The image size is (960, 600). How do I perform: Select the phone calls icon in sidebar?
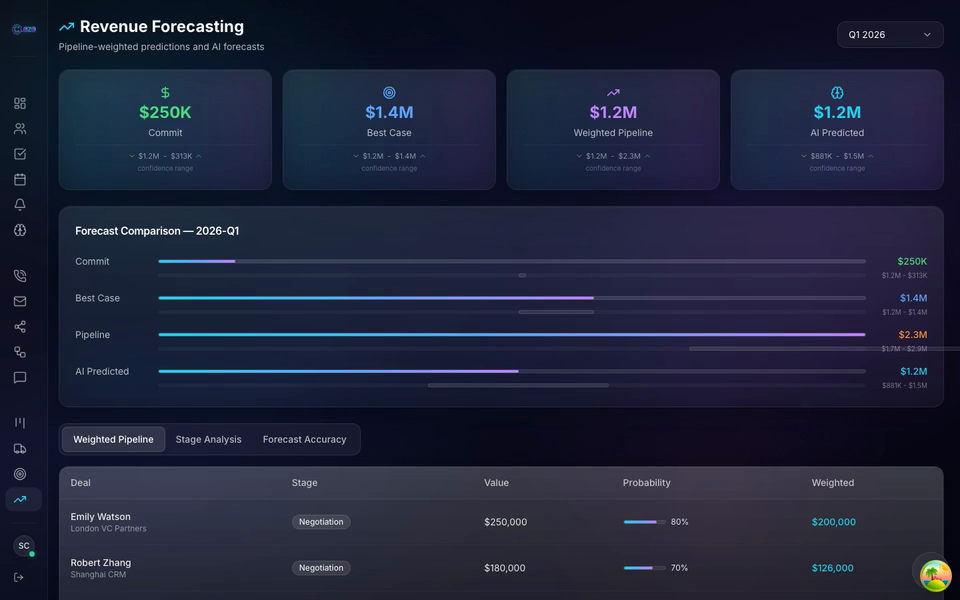tap(21, 275)
